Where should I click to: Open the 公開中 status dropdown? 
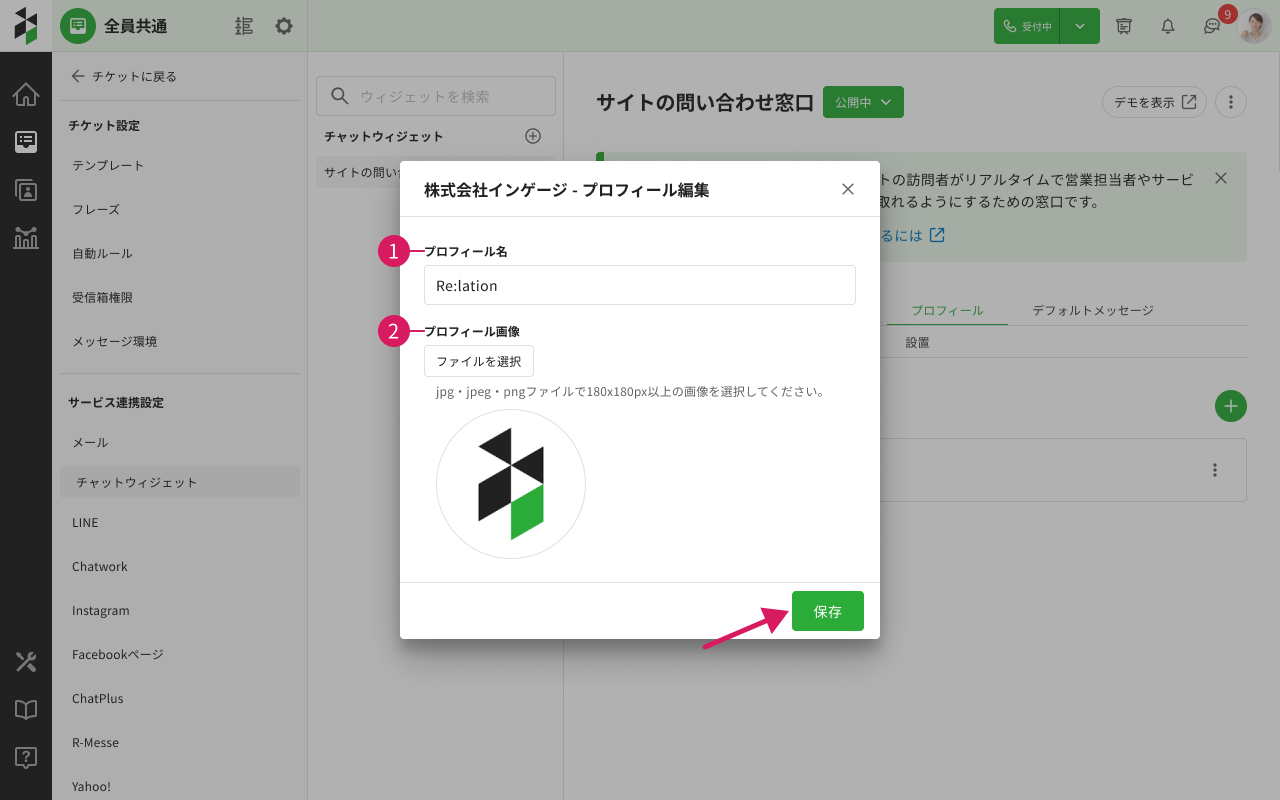point(863,102)
